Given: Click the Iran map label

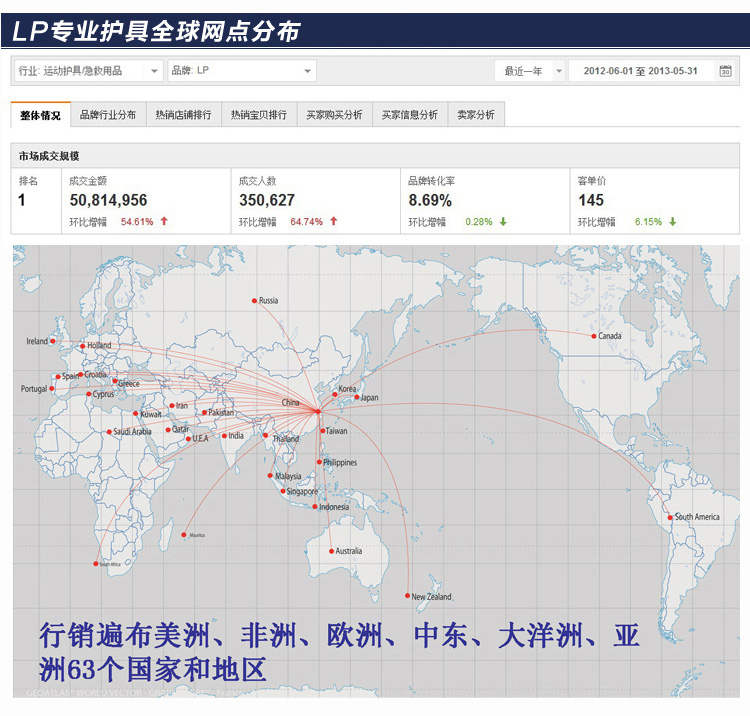Looking at the screenshot, I should [x=182, y=406].
